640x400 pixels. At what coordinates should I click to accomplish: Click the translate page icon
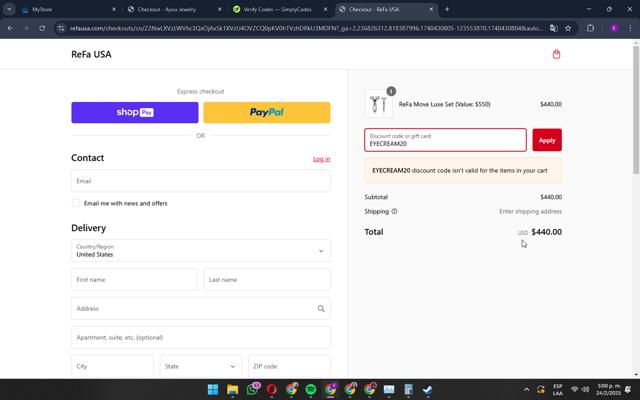553,28
